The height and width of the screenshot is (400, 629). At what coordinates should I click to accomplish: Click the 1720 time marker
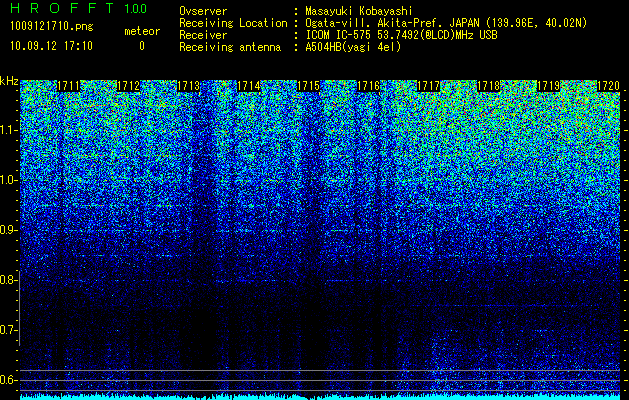coord(609,86)
